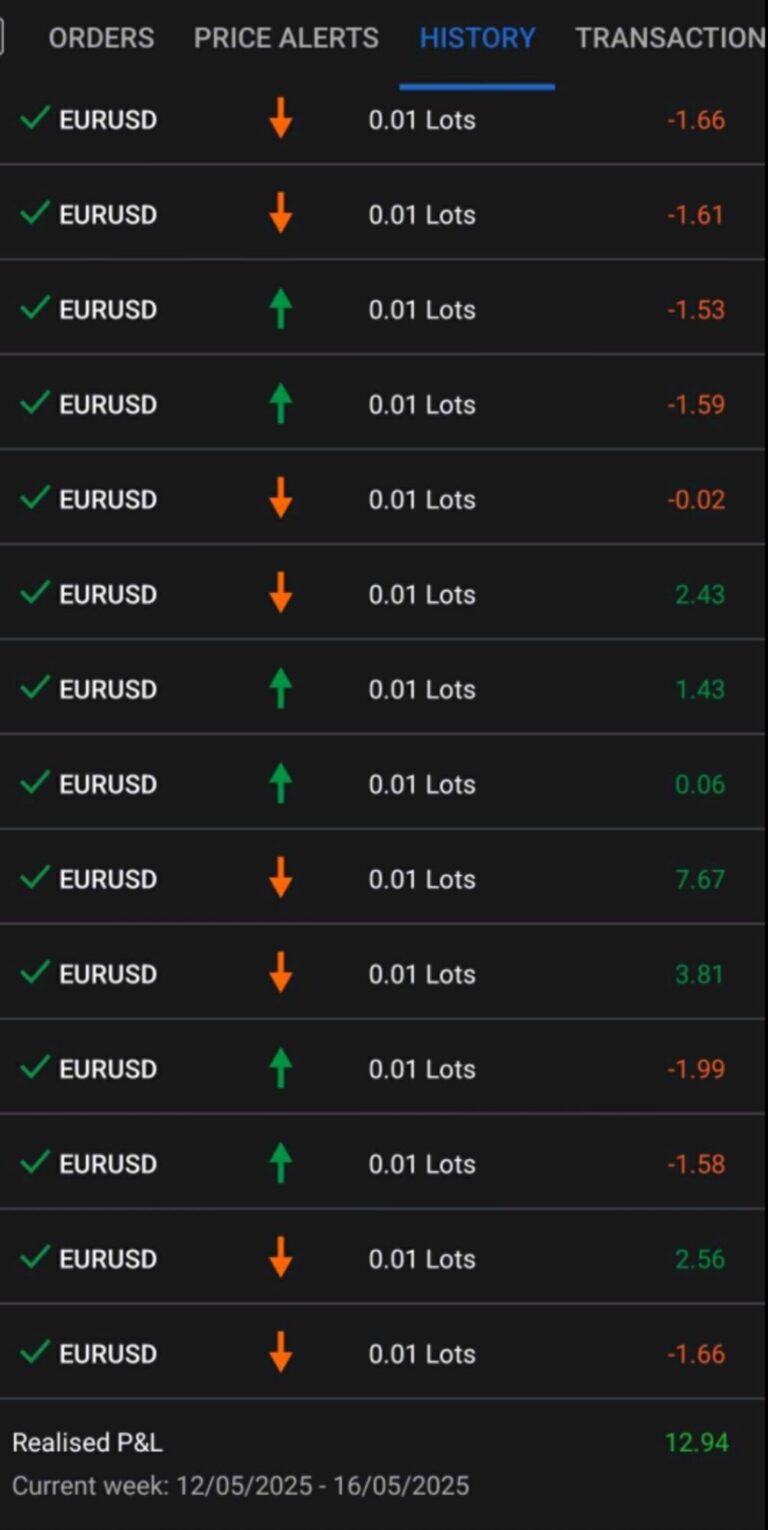Select the HISTORY tab
The image size is (768, 1530).
pos(477,38)
